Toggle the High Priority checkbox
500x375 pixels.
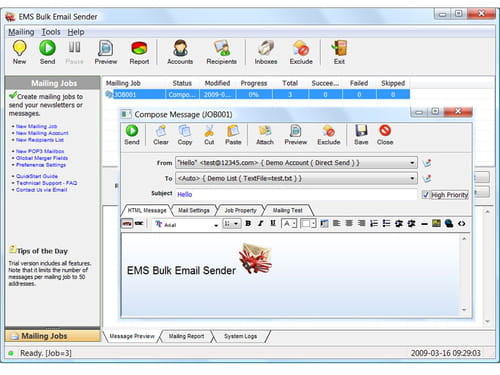coord(425,195)
